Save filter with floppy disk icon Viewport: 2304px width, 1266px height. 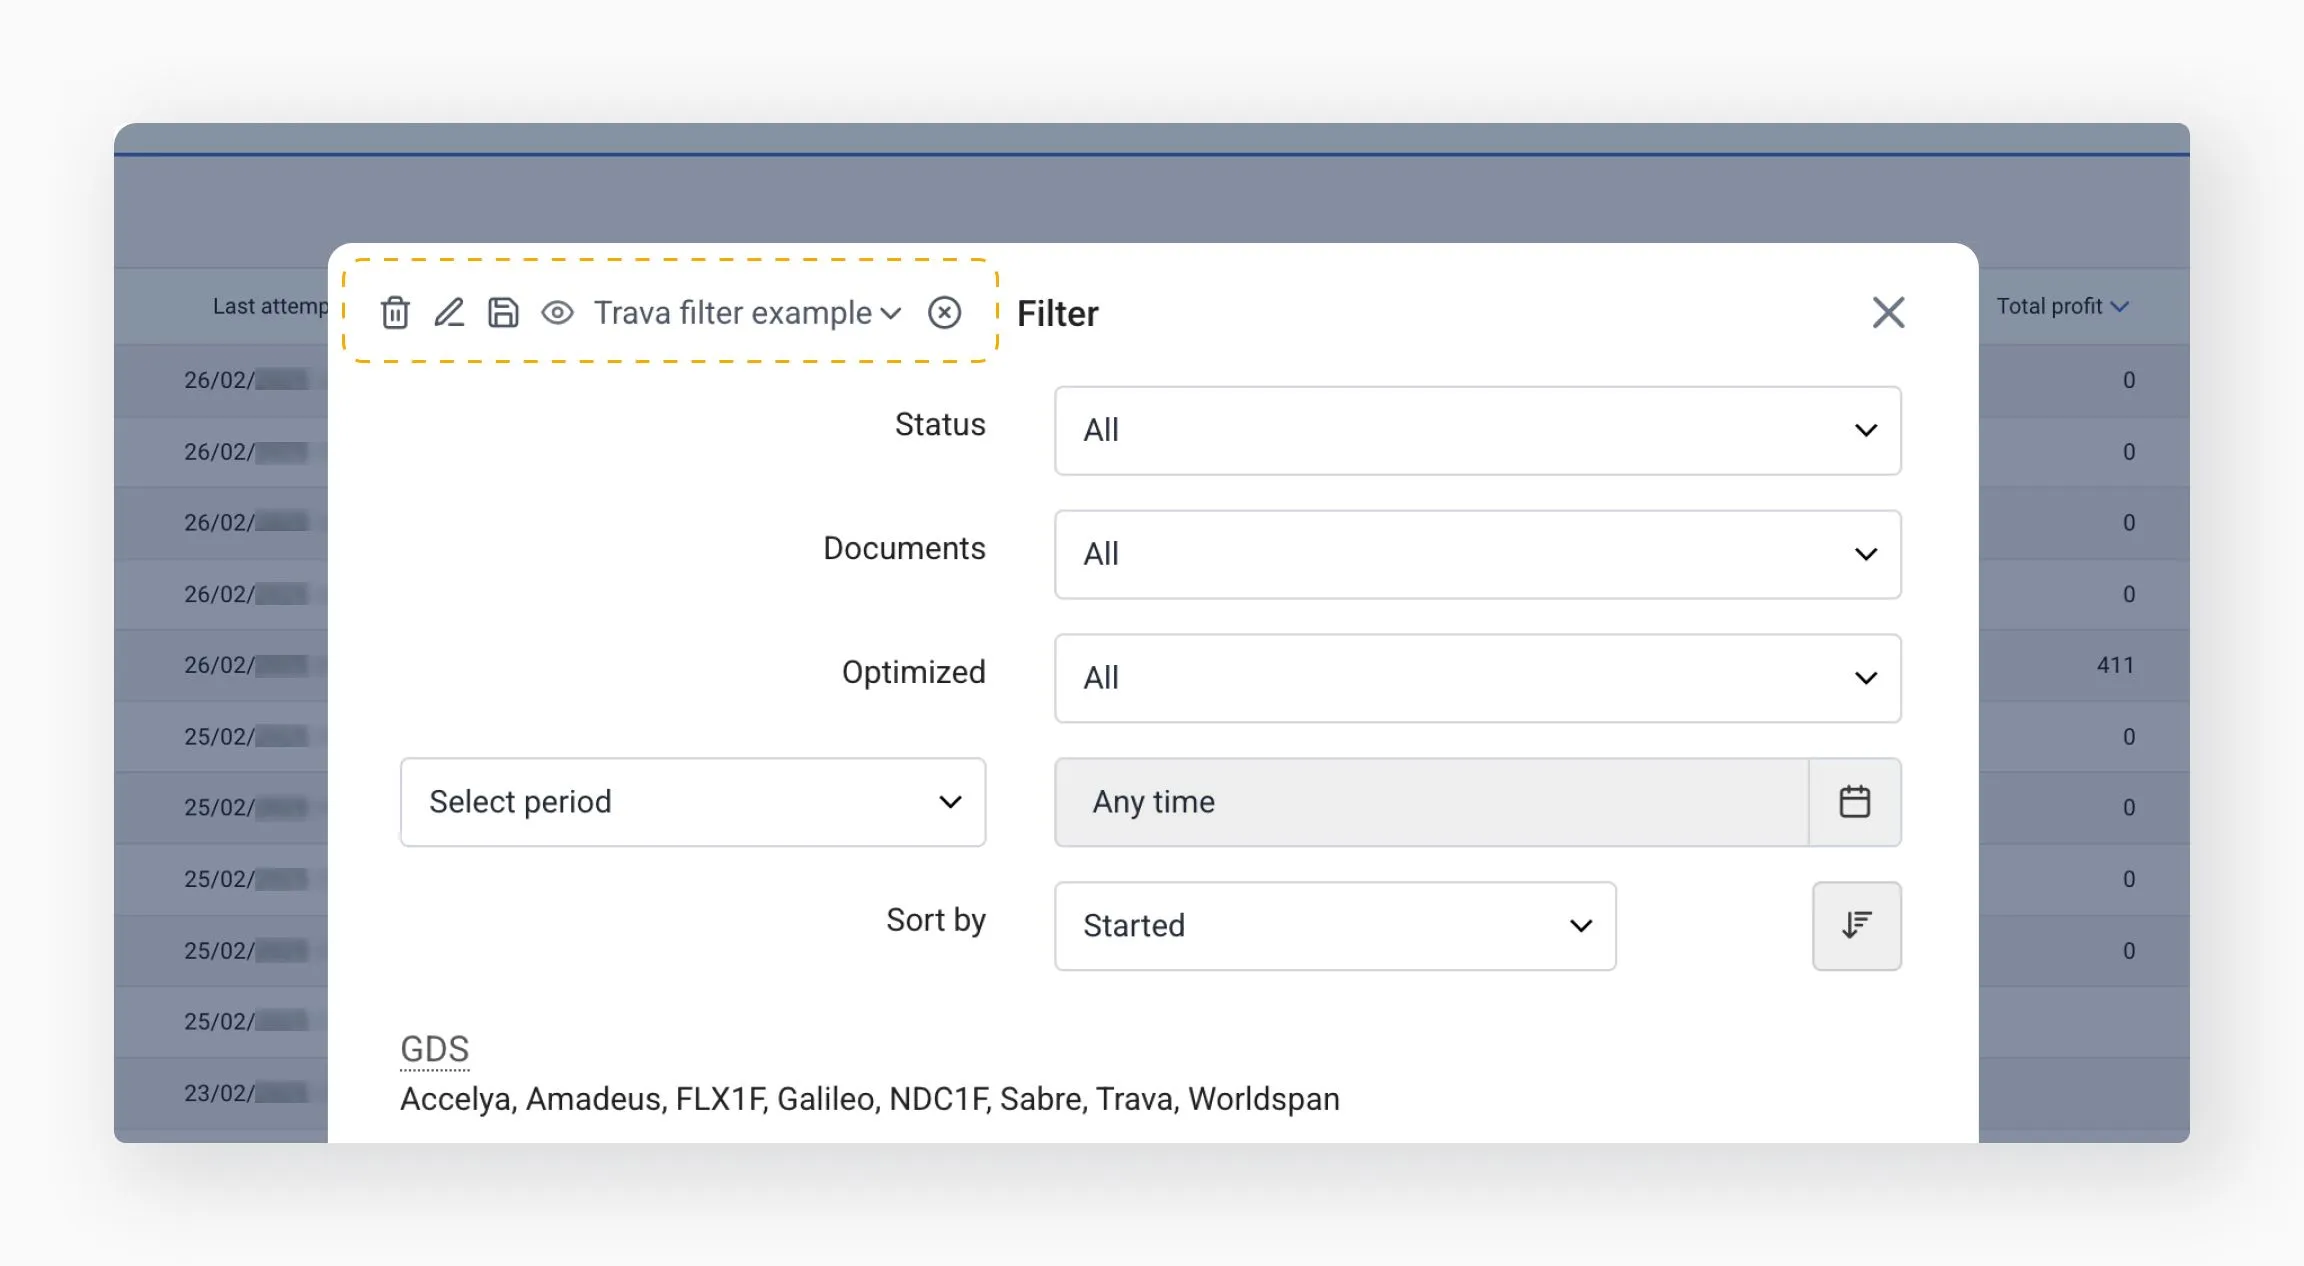(x=503, y=313)
